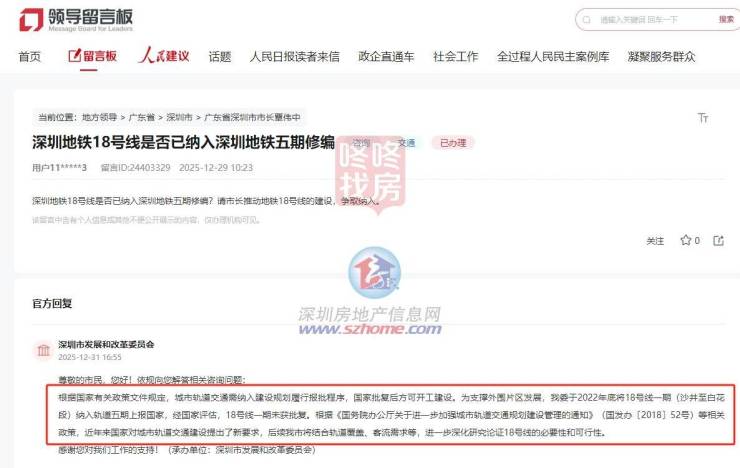Screen dimensions: 740x468
Task: Open 话题 navigation item
Action: point(220,57)
